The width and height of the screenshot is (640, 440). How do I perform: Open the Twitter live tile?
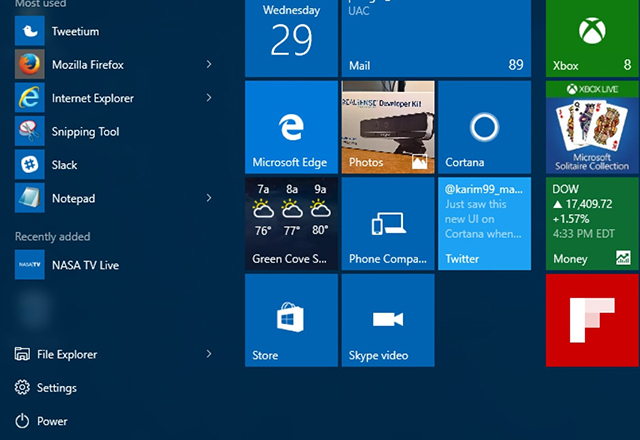(x=484, y=224)
